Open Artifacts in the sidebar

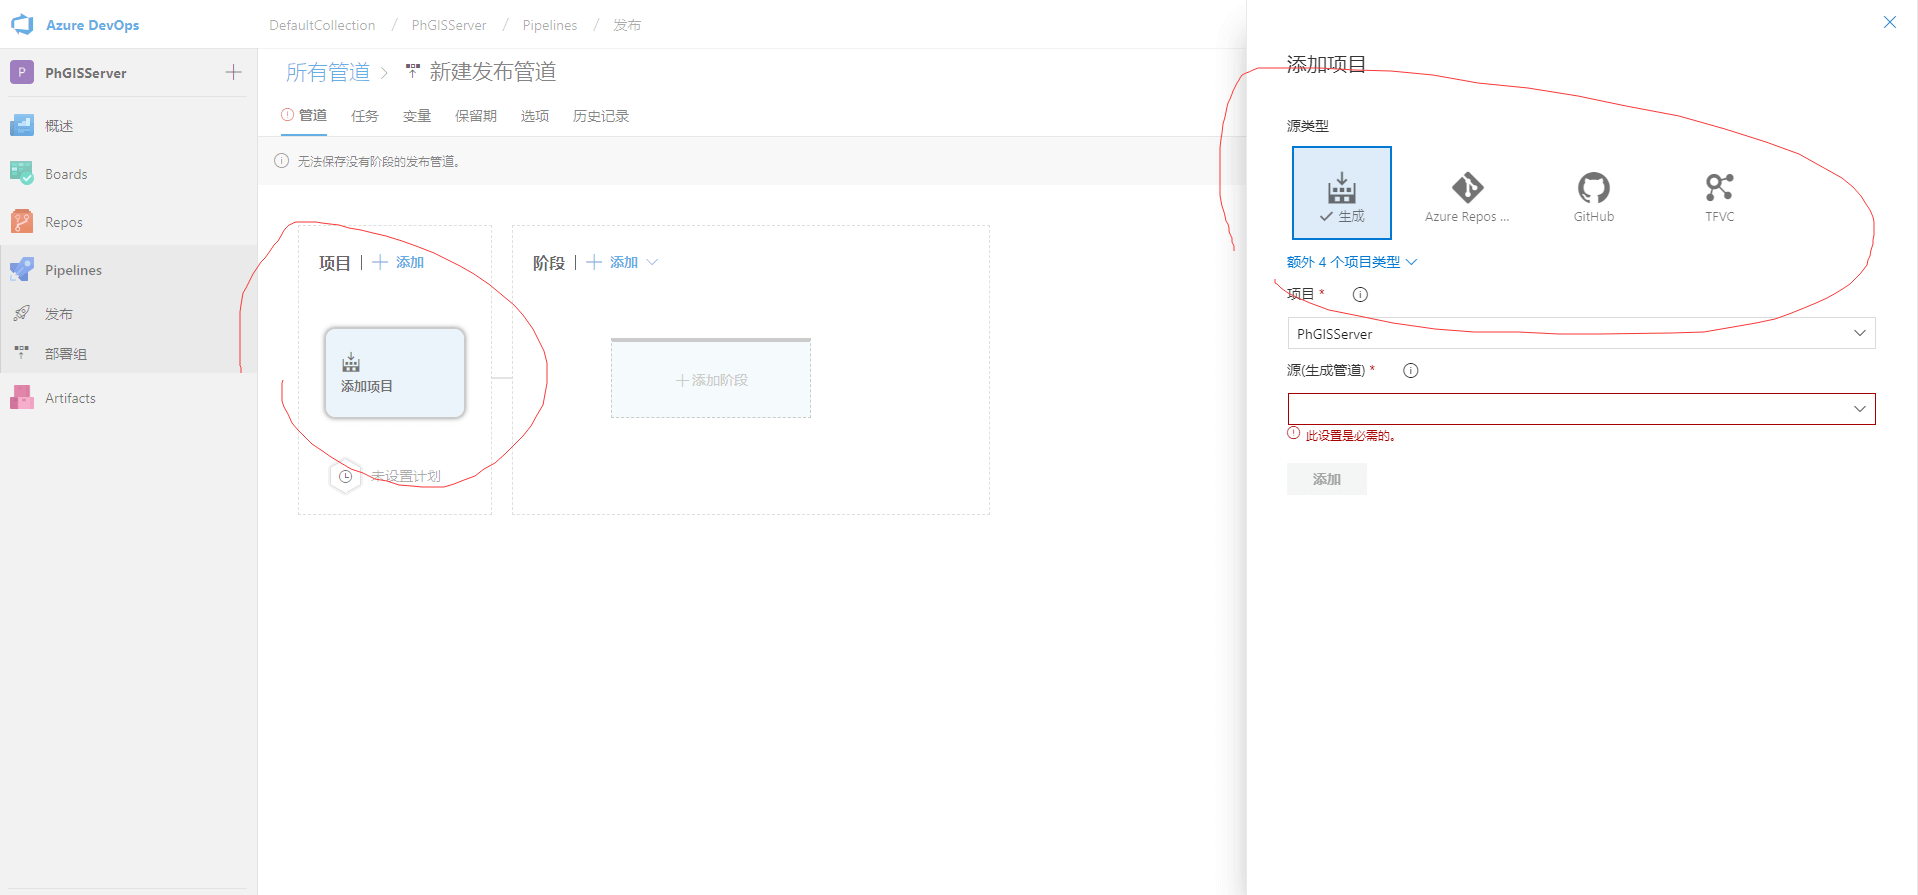tap(70, 398)
